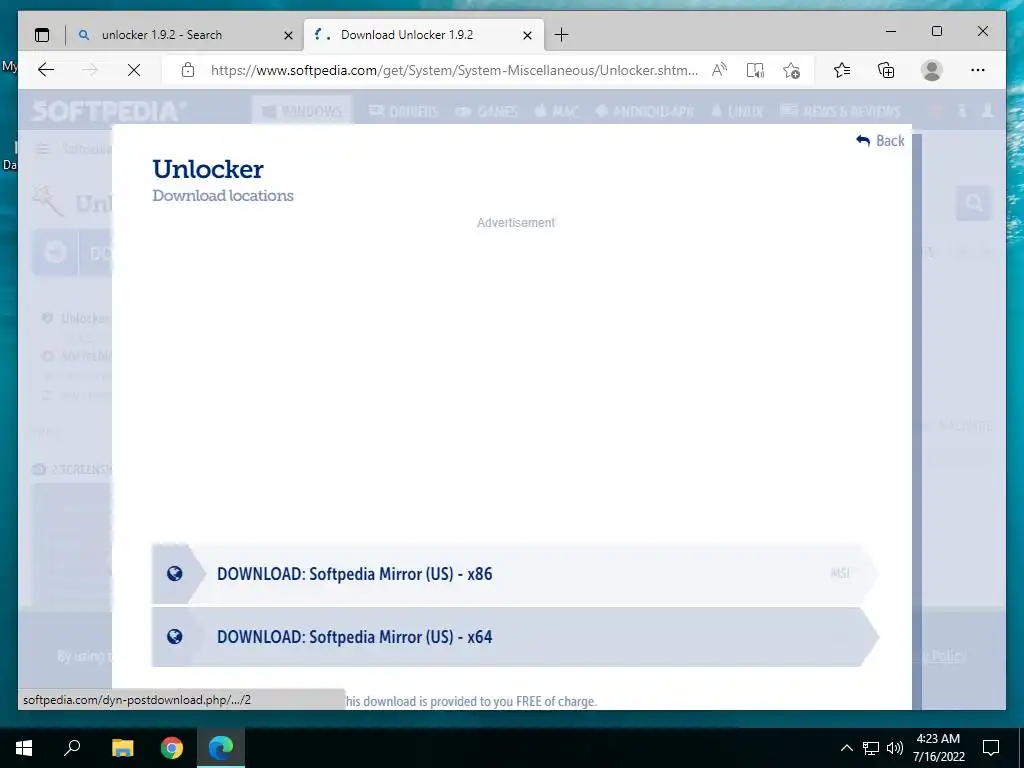Open the Favorites list

point(842,70)
